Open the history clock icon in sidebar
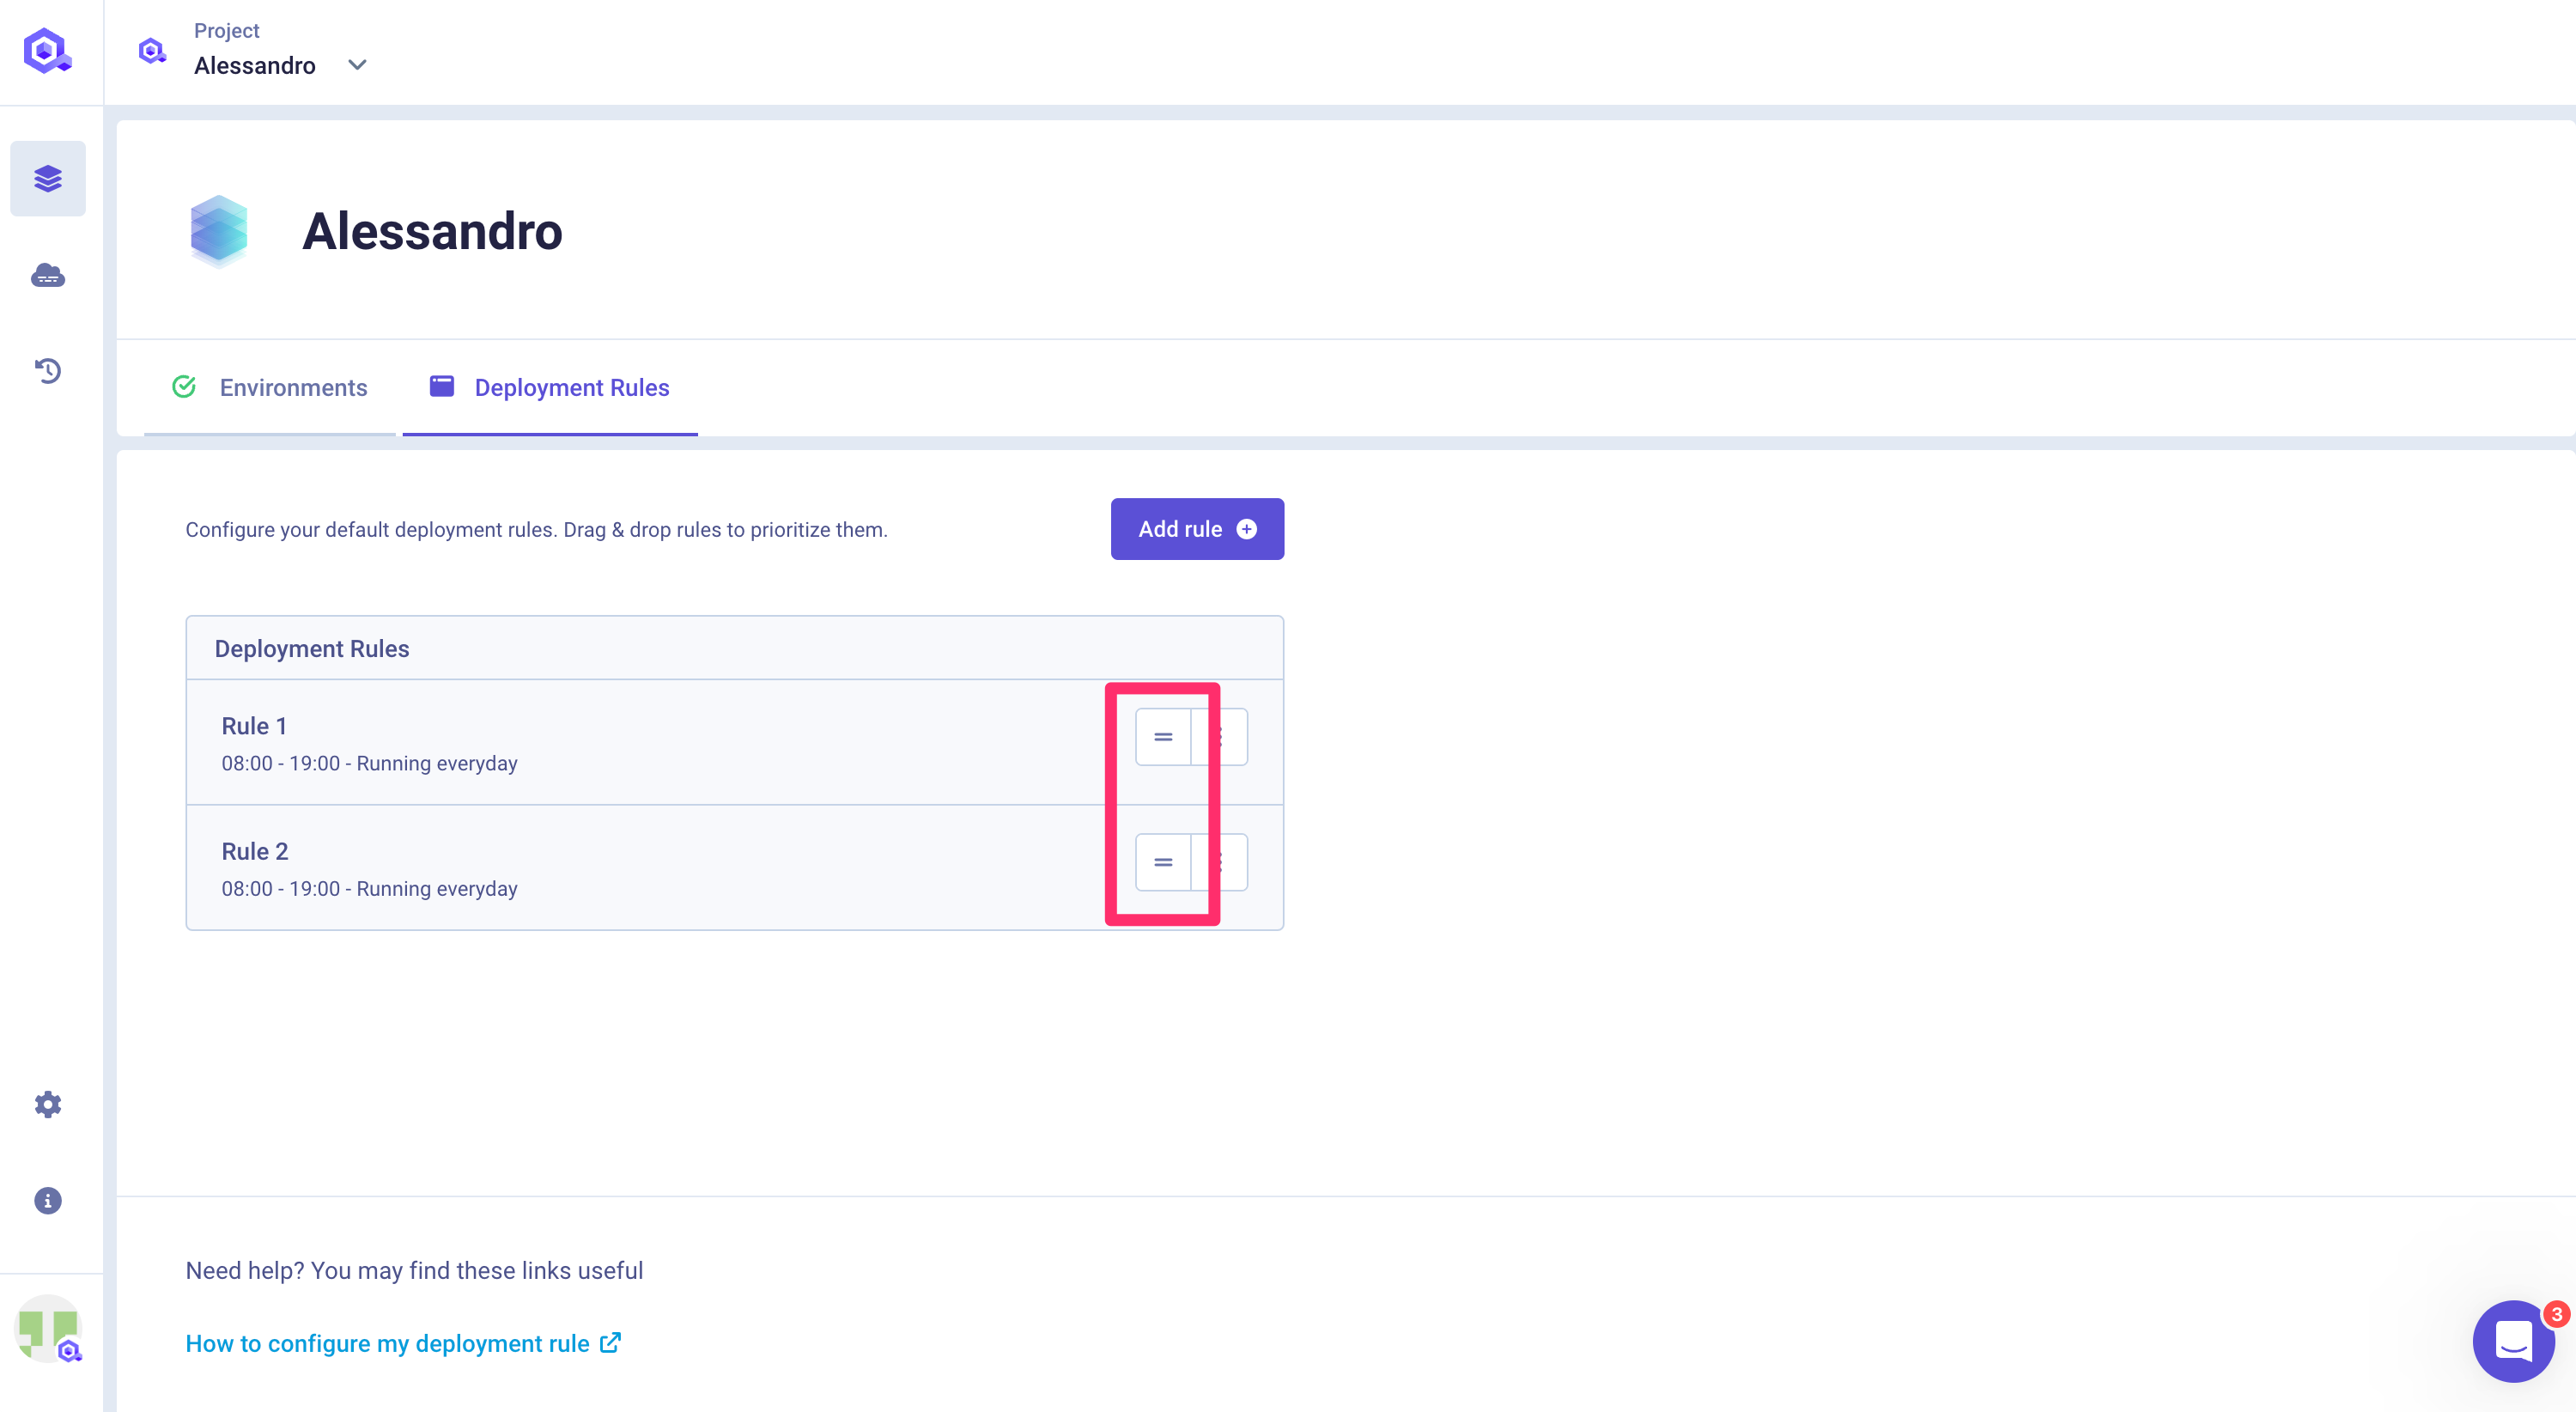Screen dimensions: 2576x1412 click(x=48, y=371)
